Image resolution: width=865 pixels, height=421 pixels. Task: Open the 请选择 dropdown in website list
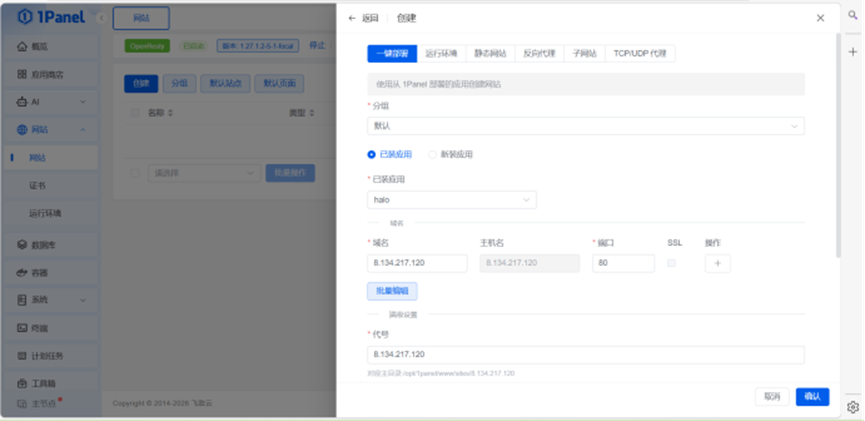[x=204, y=173]
